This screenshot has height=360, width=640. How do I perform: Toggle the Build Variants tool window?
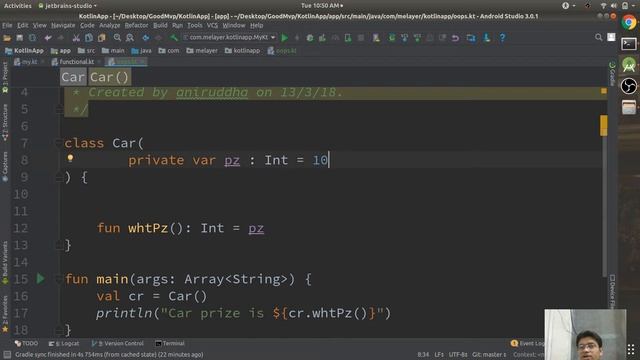5,262
